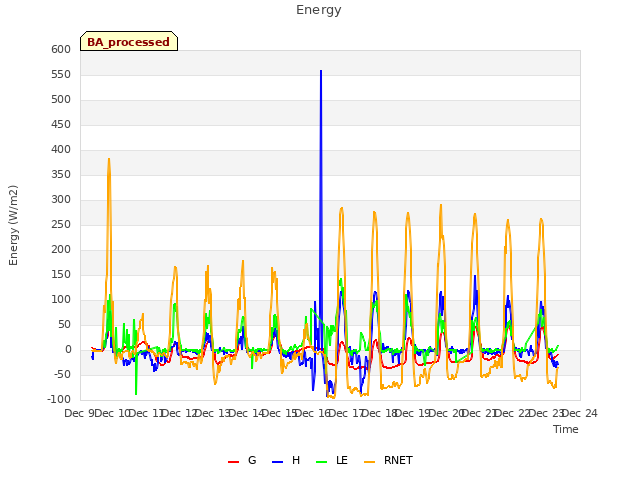Click the 300 y-axis tick label
640x480 pixels.
[61, 200]
